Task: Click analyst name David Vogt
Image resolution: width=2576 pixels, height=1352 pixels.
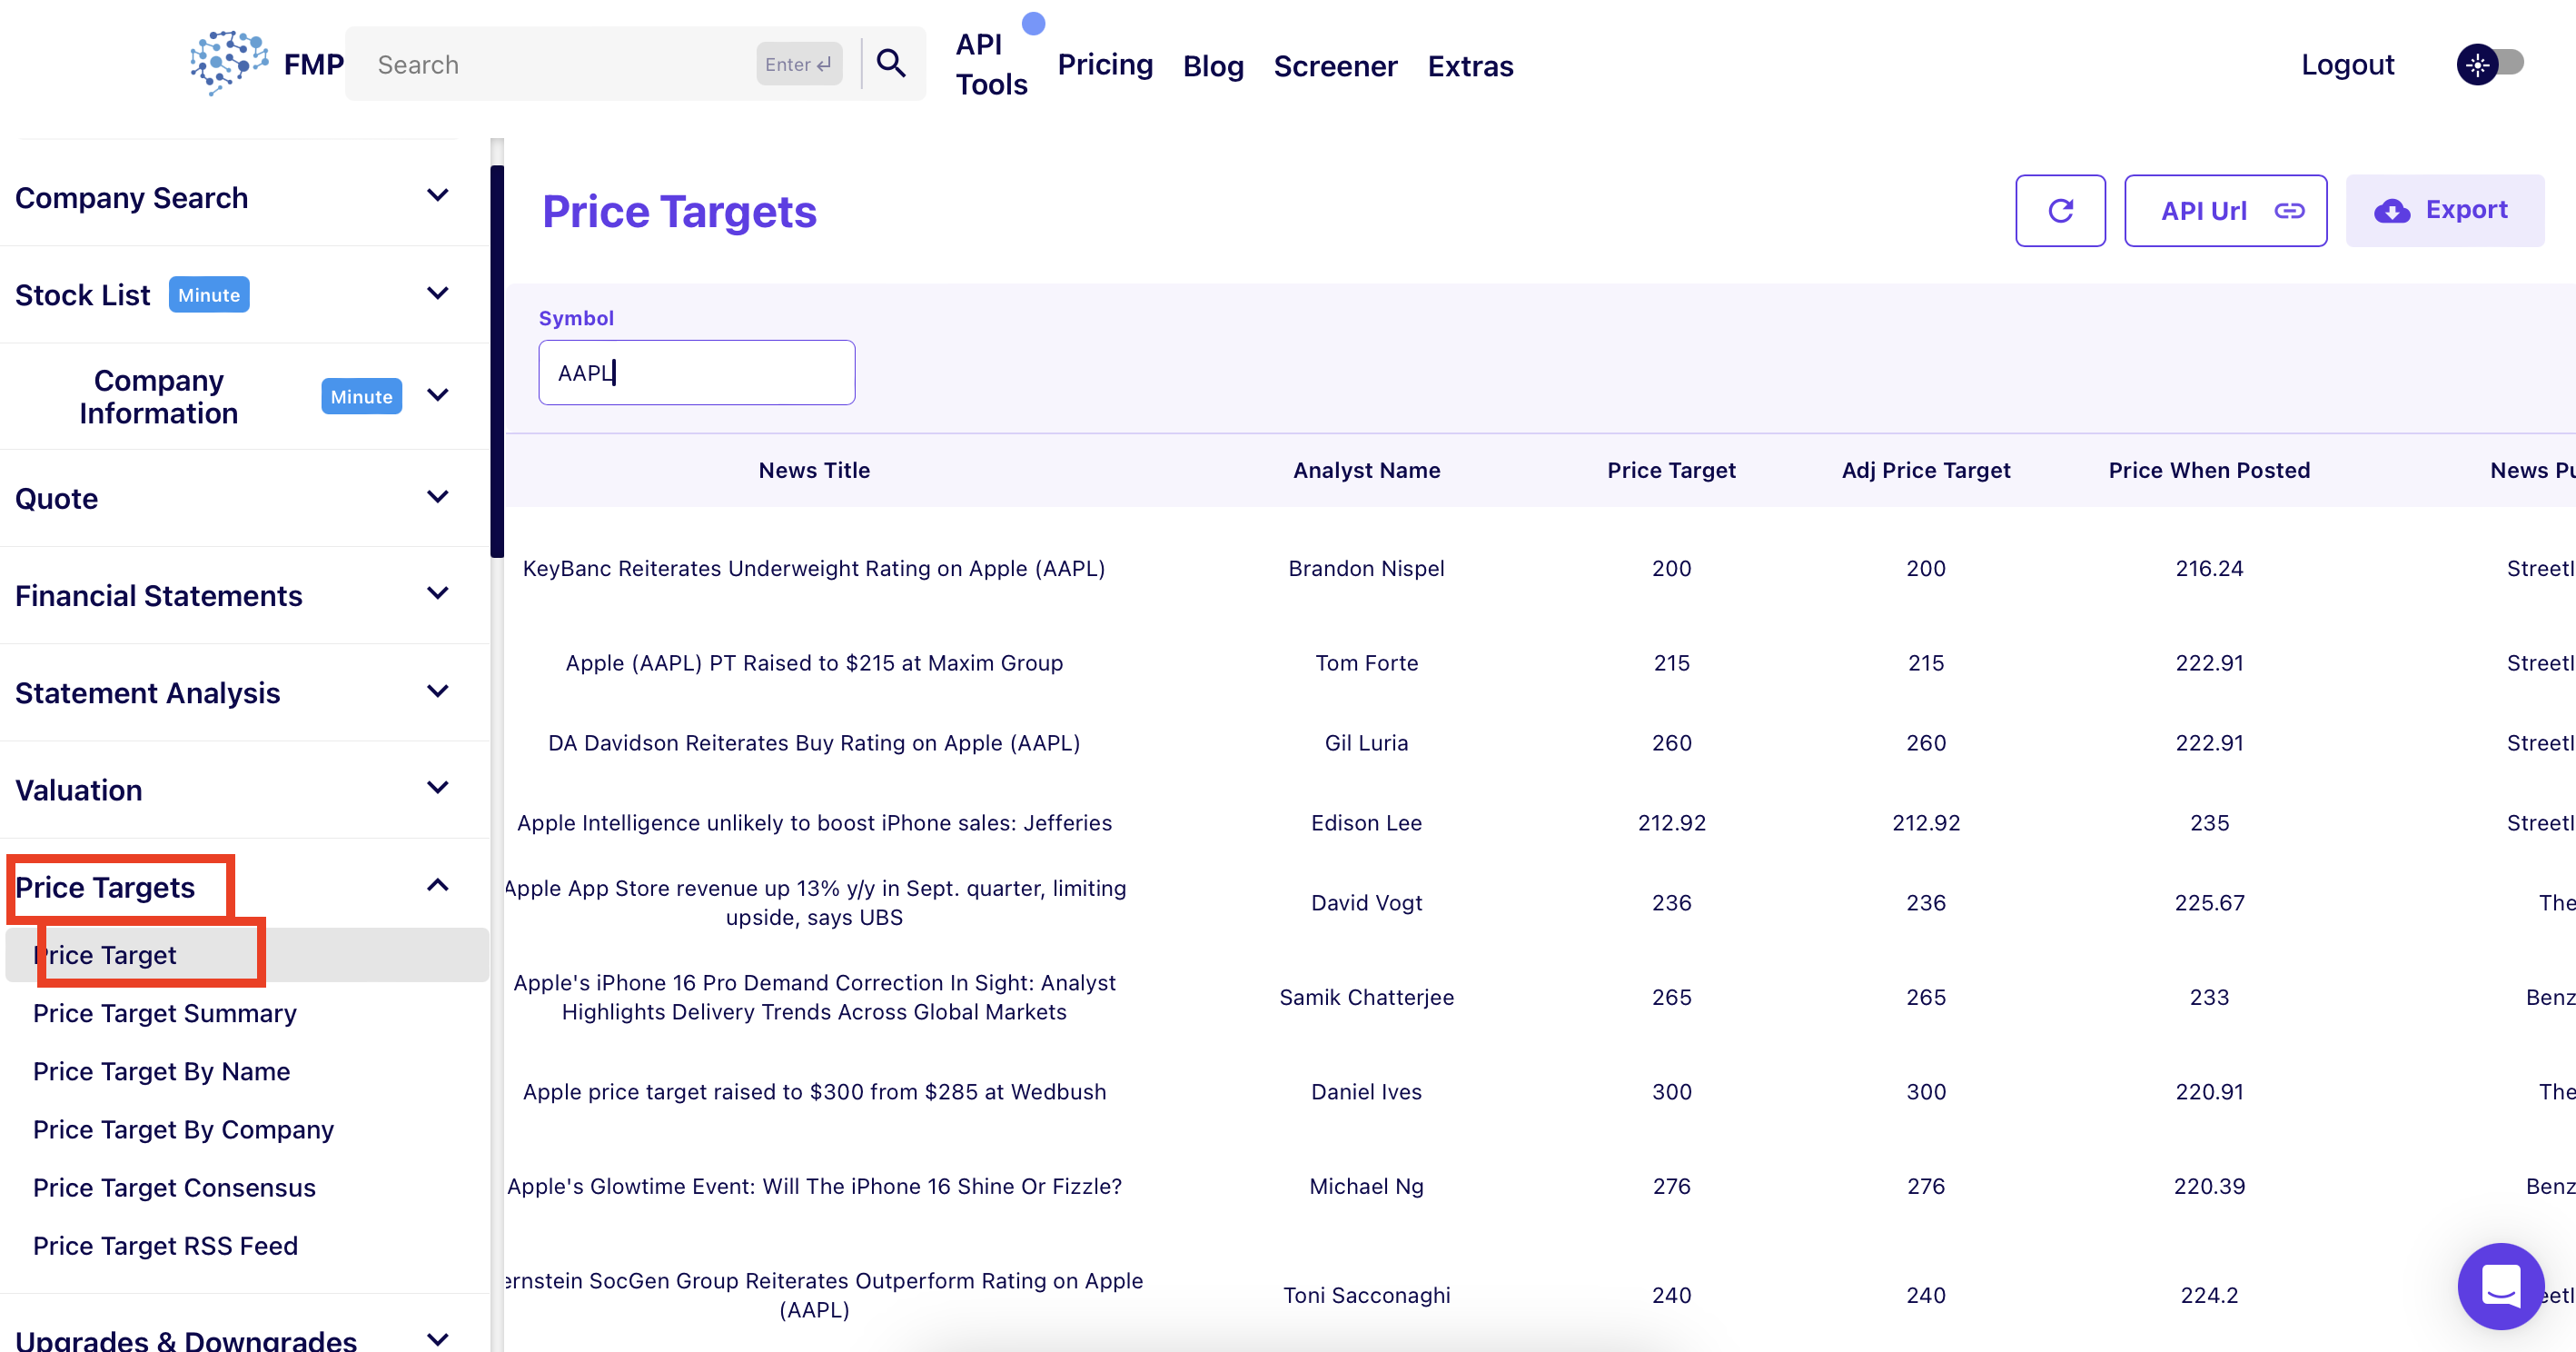Action: pos(1366,903)
